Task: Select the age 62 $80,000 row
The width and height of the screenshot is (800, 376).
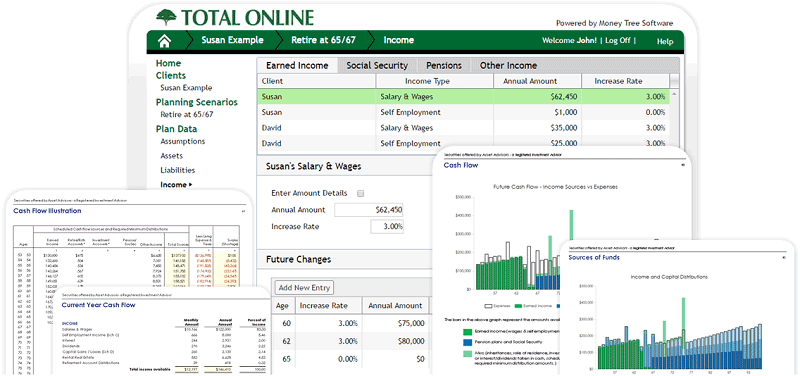Action: [352, 341]
